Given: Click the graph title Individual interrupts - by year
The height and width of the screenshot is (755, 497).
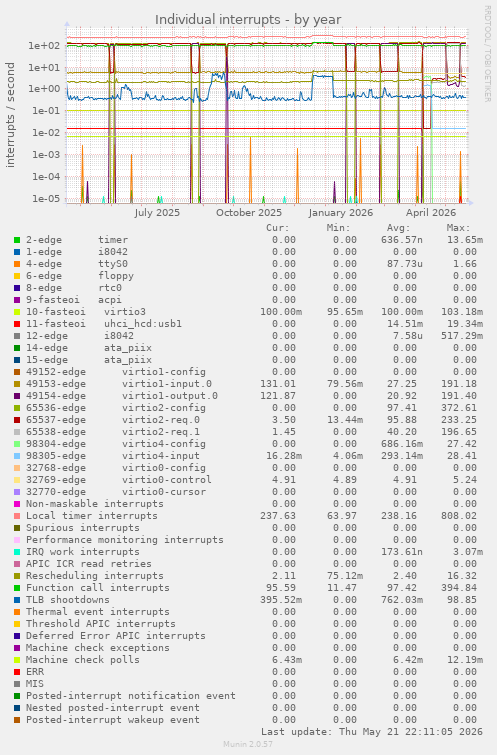Looking at the screenshot, I should [248, 20].
